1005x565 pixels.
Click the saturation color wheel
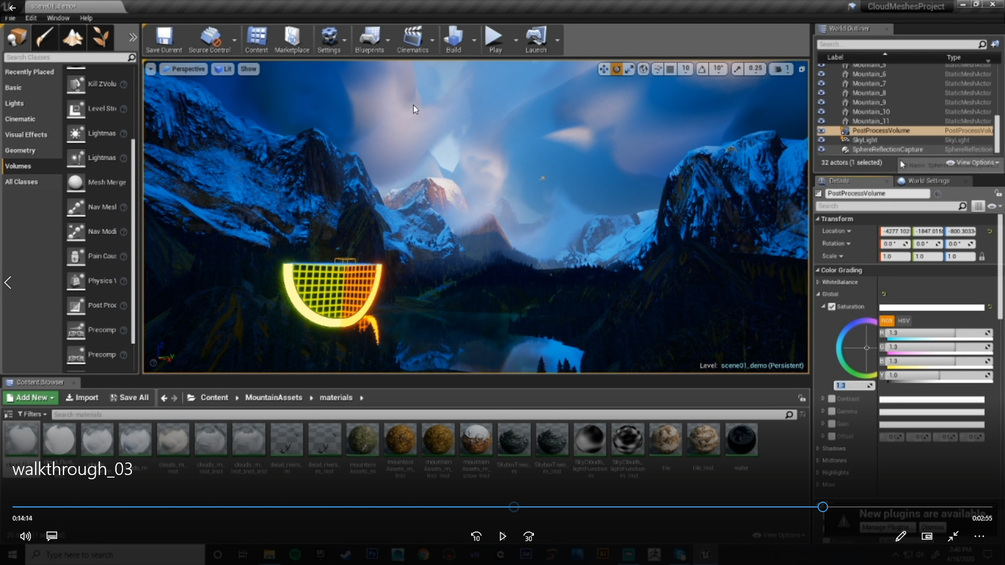[x=857, y=348]
